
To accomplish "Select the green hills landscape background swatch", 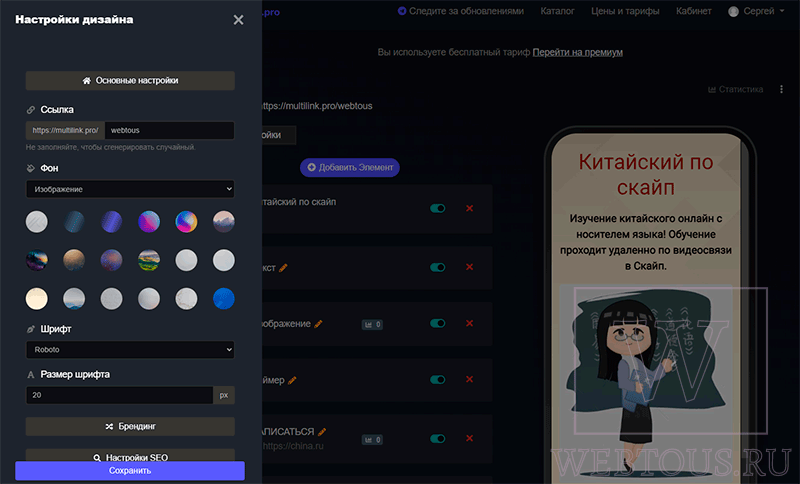I will [149, 260].
